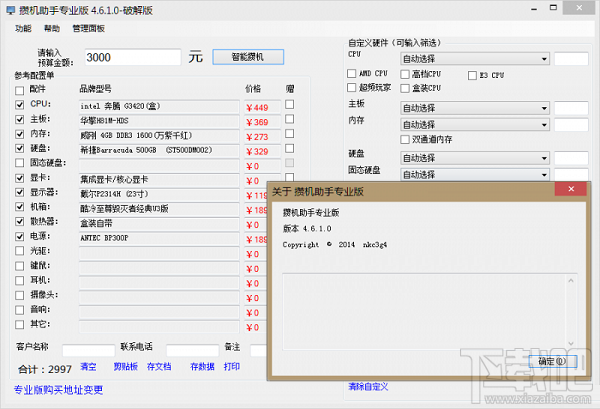This screenshot has height=409, width=600.
Task: Open the 帮助 menu
Action: point(52,28)
